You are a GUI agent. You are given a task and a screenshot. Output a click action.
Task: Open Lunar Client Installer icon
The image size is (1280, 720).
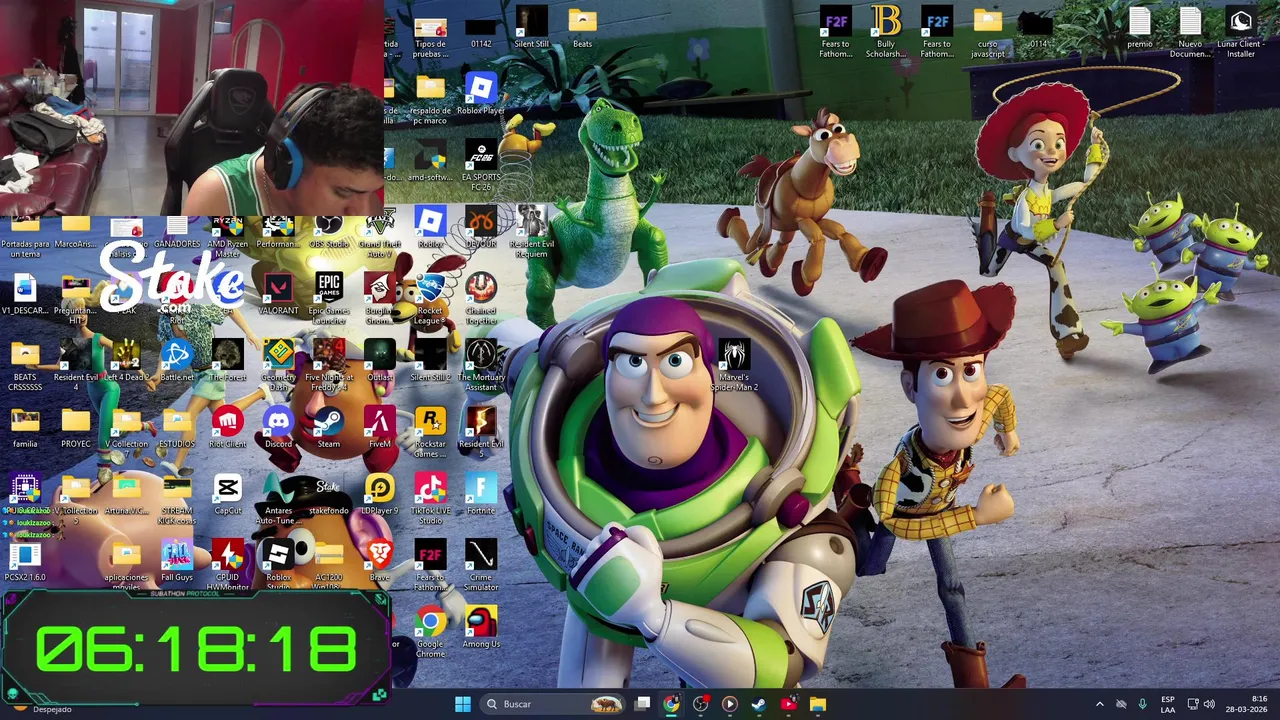[1241, 32]
